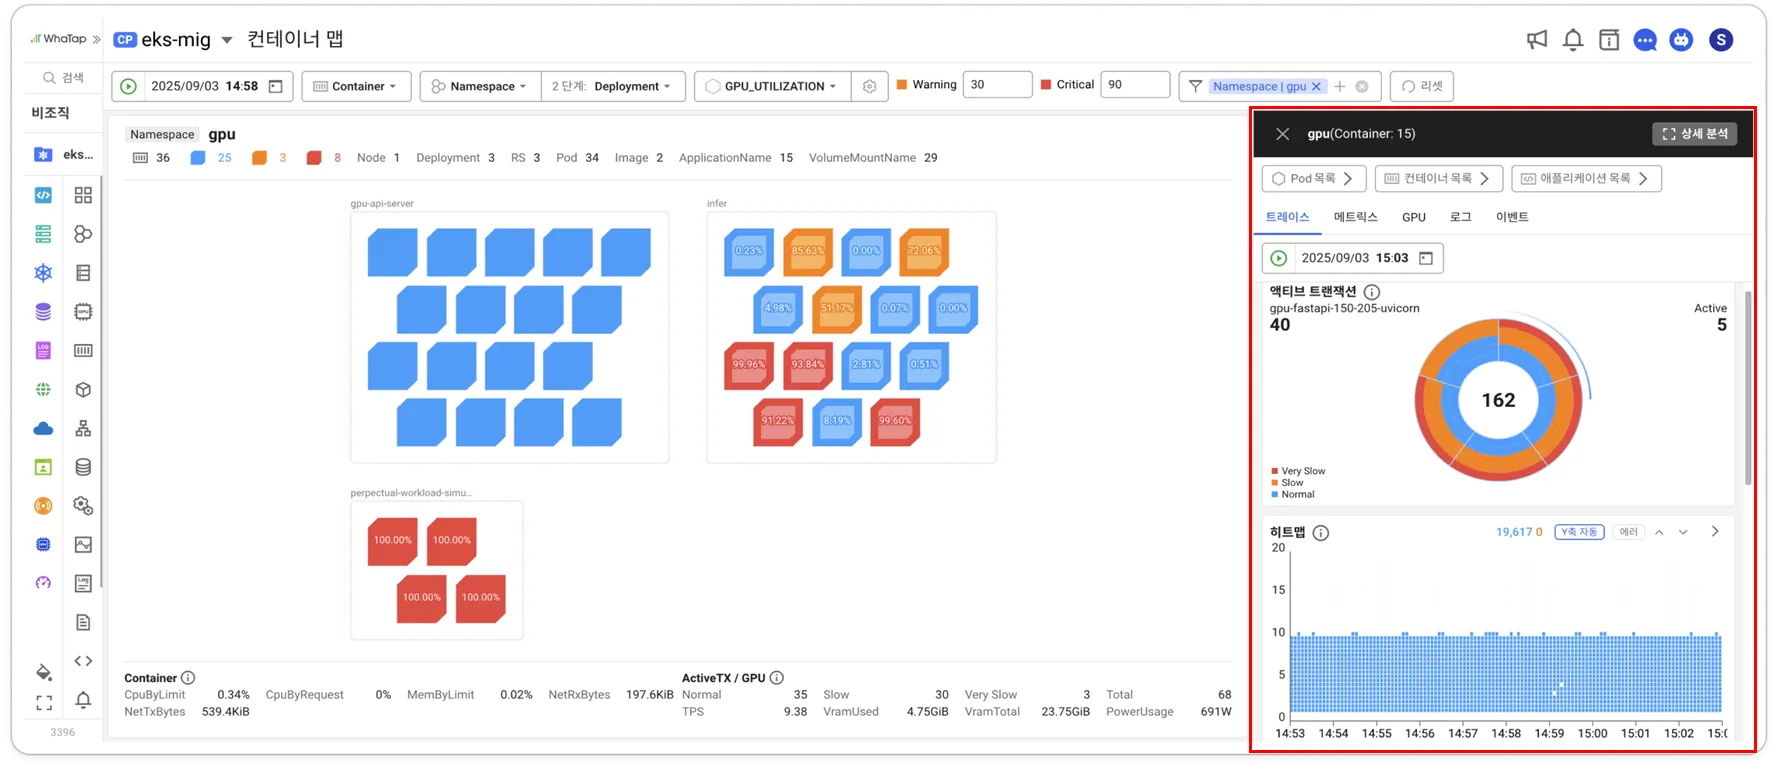Open the GPU chip icon in submenu

pyautogui.click(x=83, y=312)
